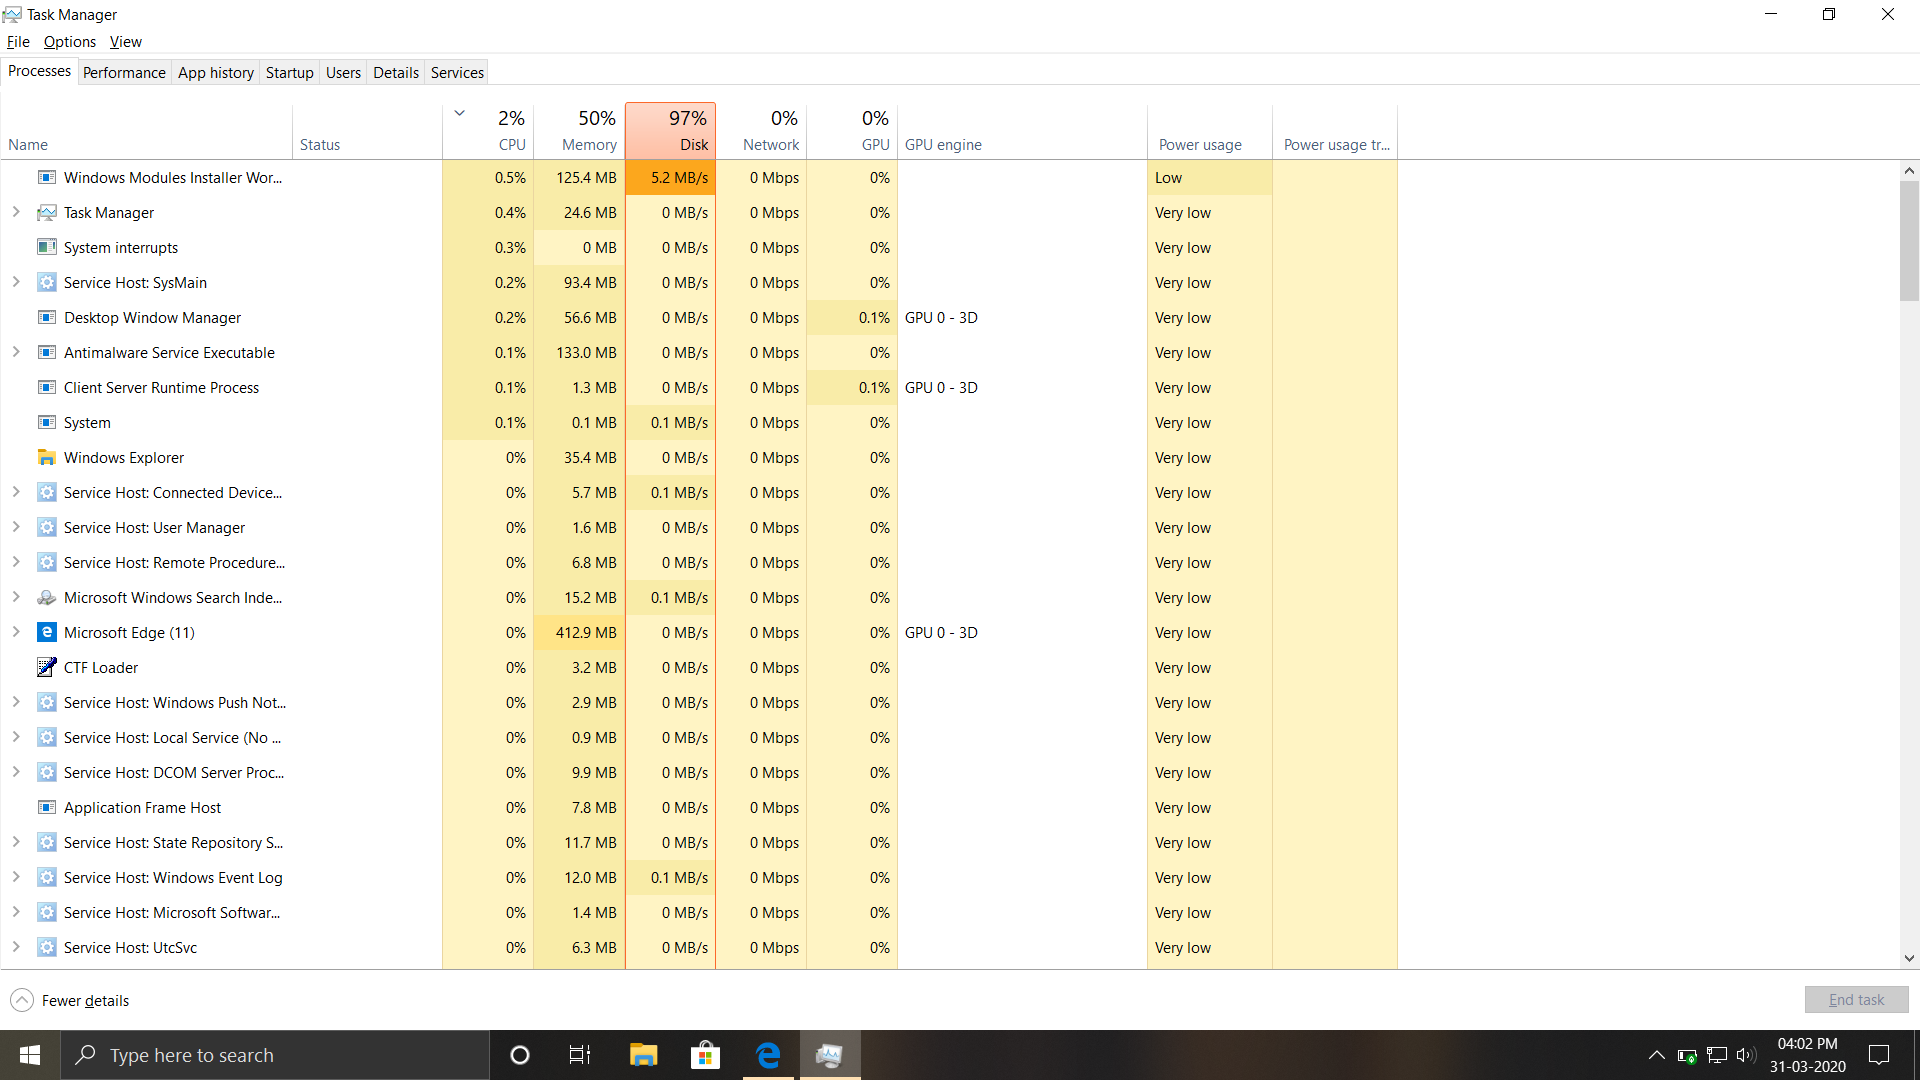Click the Services tab in Task Manager

point(455,73)
